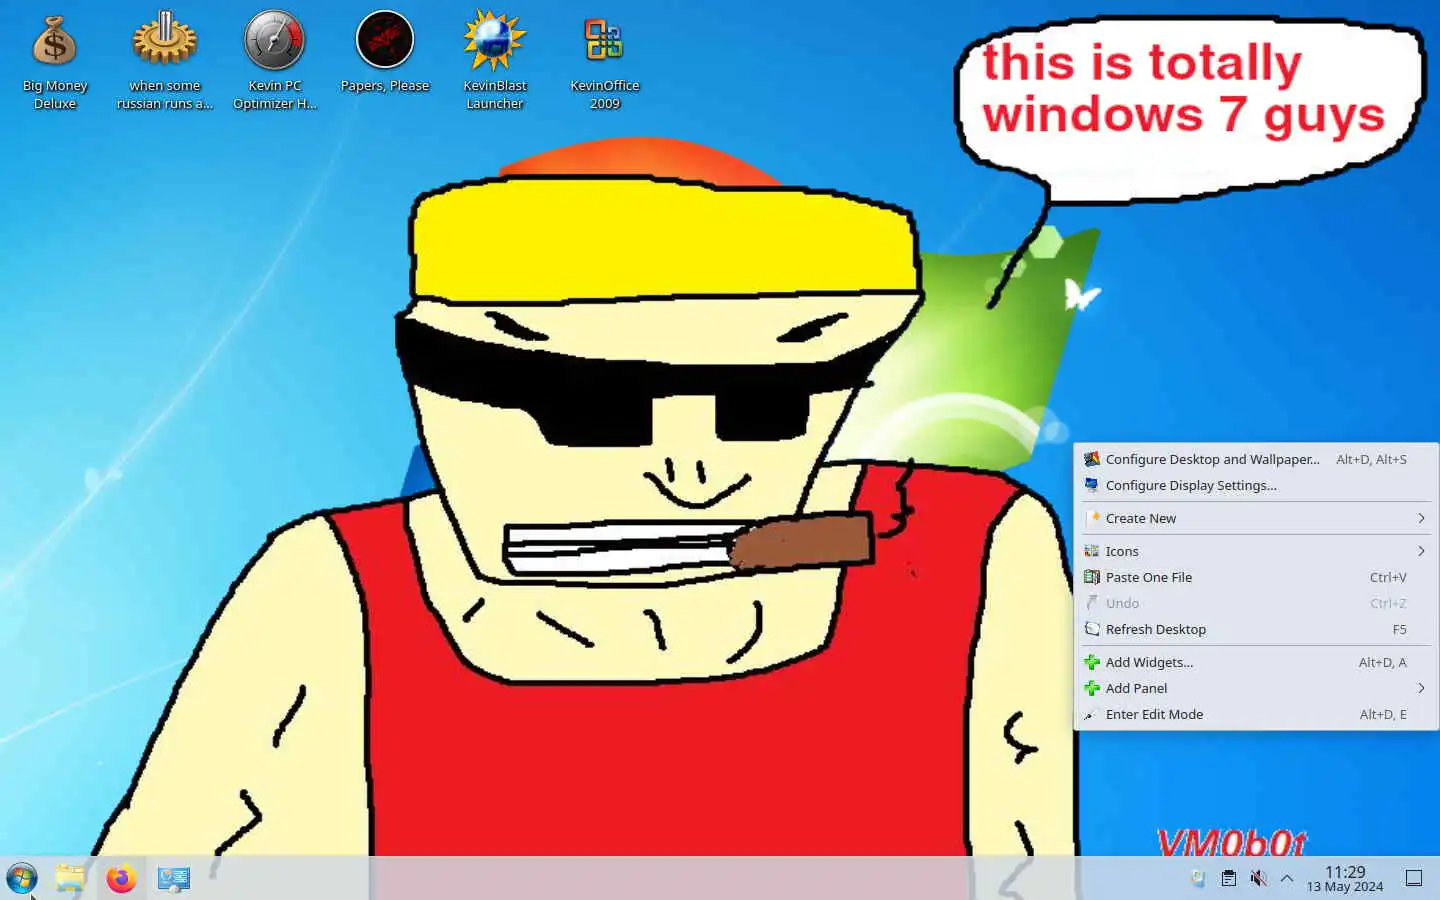Open the Big Money Deluxe desktop icon
The width and height of the screenshot is (1440, 900).
pos(55,60)
